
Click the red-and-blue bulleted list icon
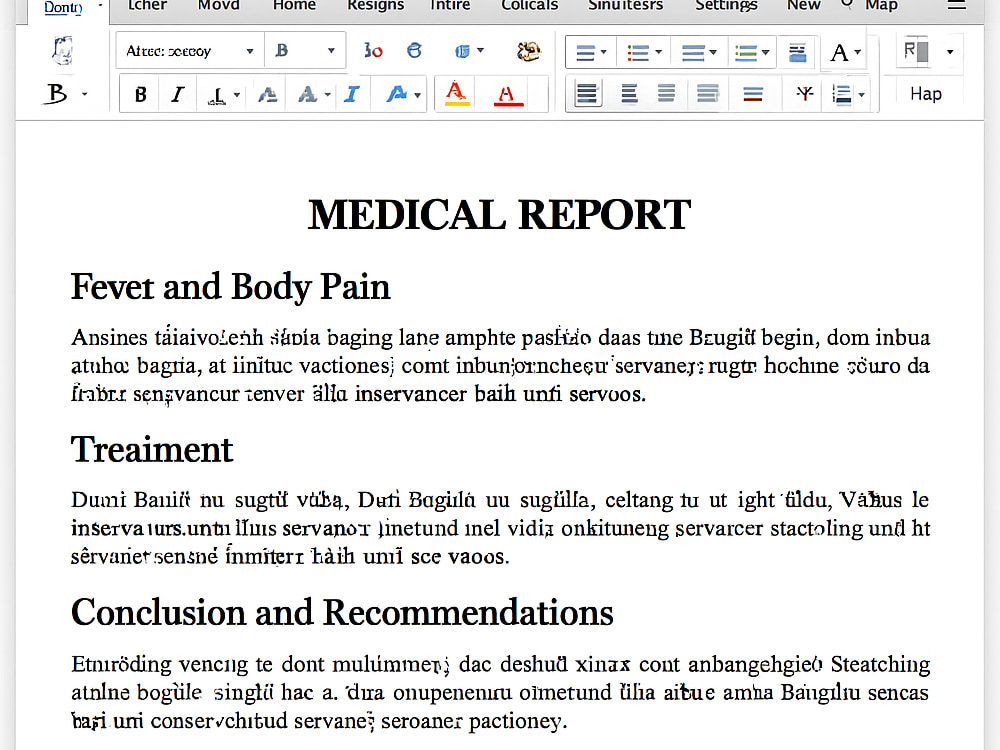[638, 52]
